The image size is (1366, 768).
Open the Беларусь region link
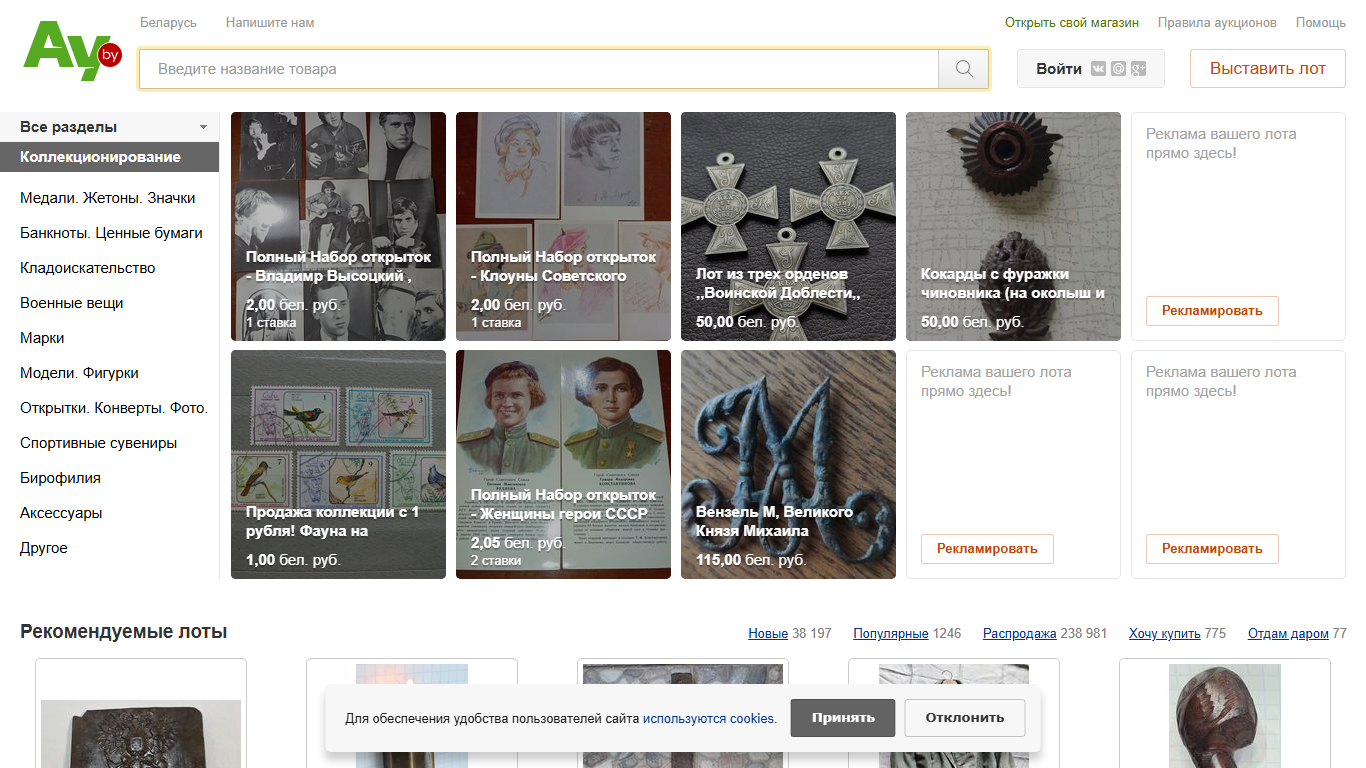click(x=168, y=22)
